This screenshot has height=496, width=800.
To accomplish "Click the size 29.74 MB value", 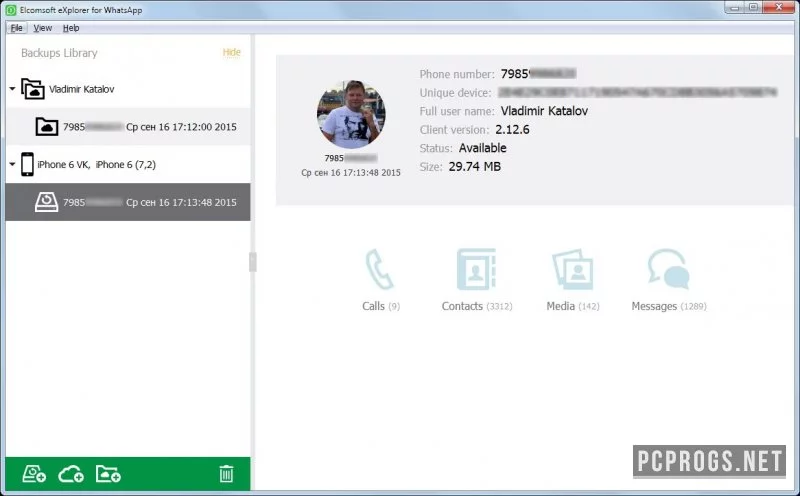I will (474, 166).
